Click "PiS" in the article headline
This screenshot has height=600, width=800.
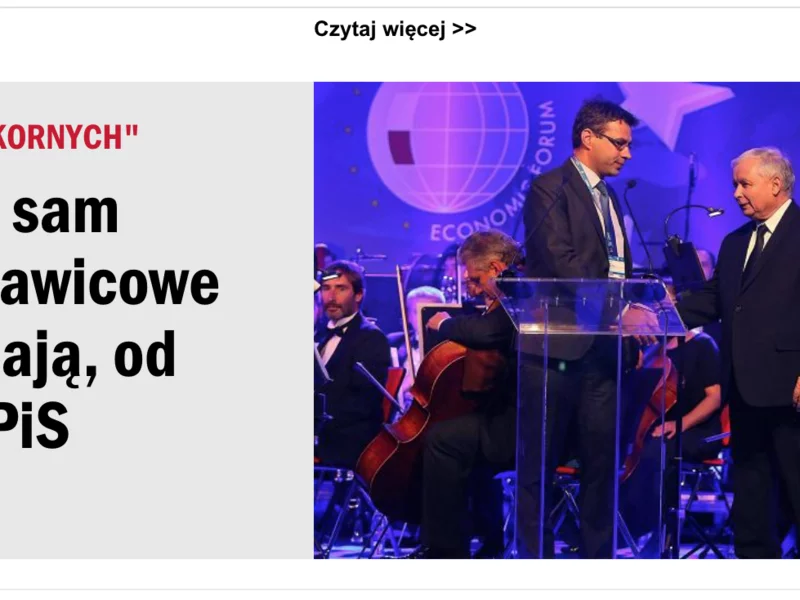coord(34,424)
